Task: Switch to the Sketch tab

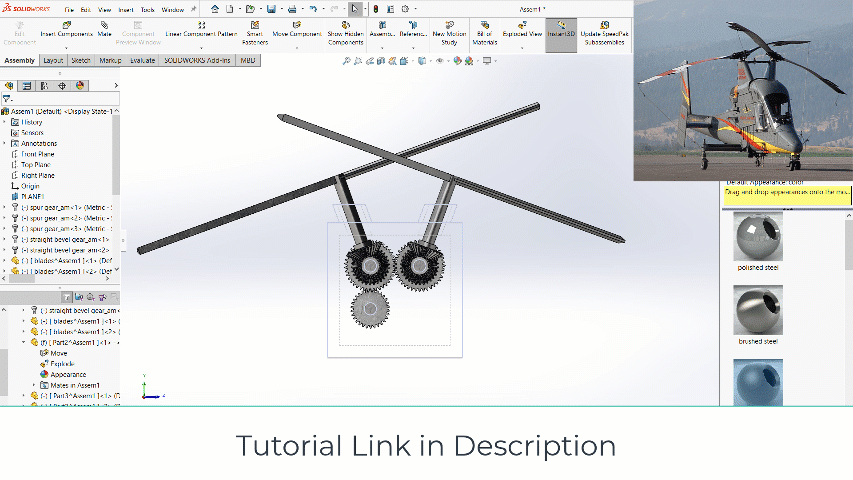Action: click(81, 60)
